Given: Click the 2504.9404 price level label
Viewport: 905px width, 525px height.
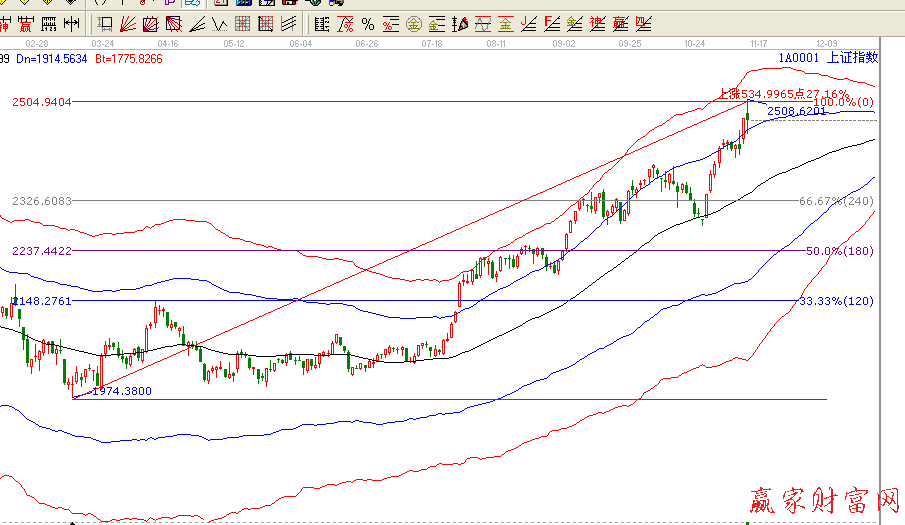Looking at the screenshot, I should pyautogui.click(x=41, y=102).
